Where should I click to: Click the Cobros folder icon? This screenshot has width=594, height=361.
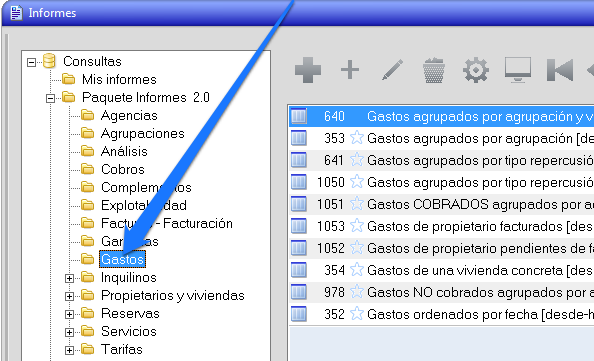88,169
